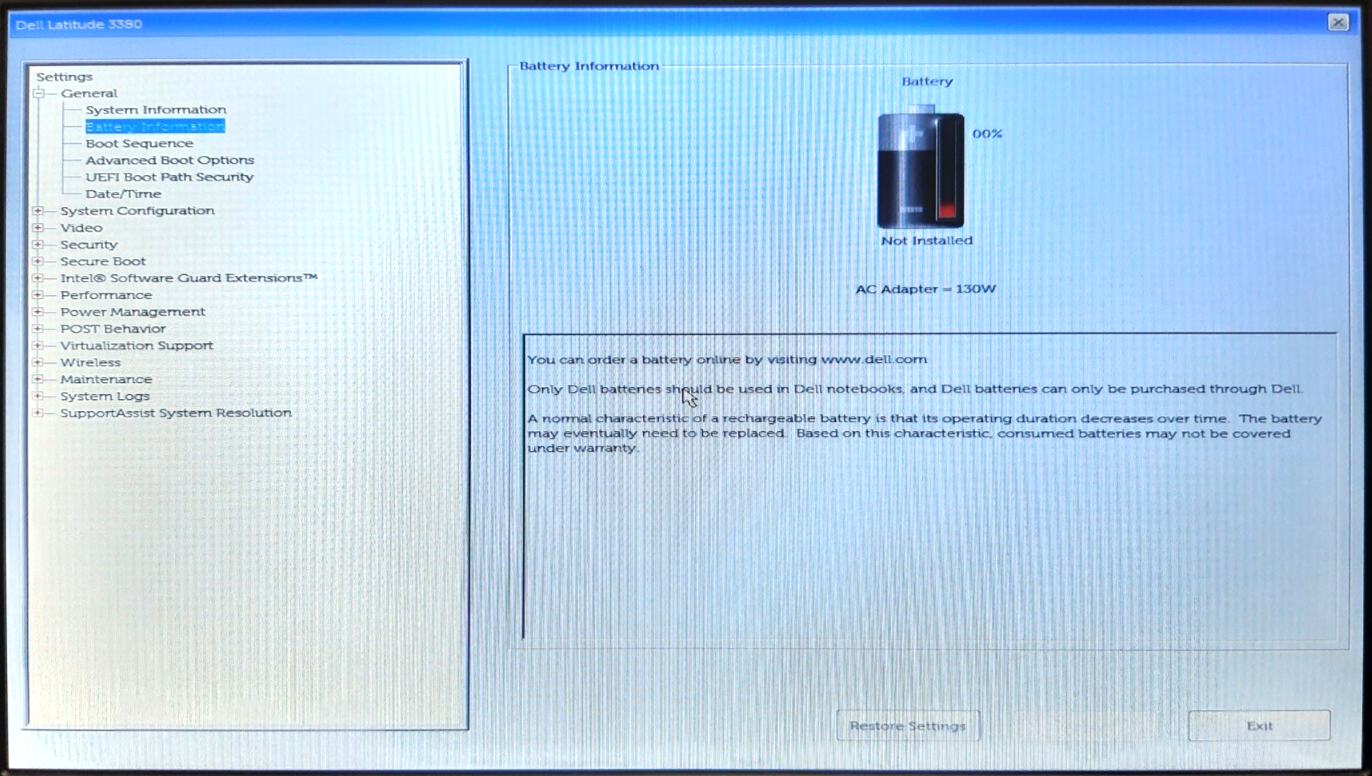1372x776 pixels.
Task: Click the Exit button
Action: (x=1259, y=726)
